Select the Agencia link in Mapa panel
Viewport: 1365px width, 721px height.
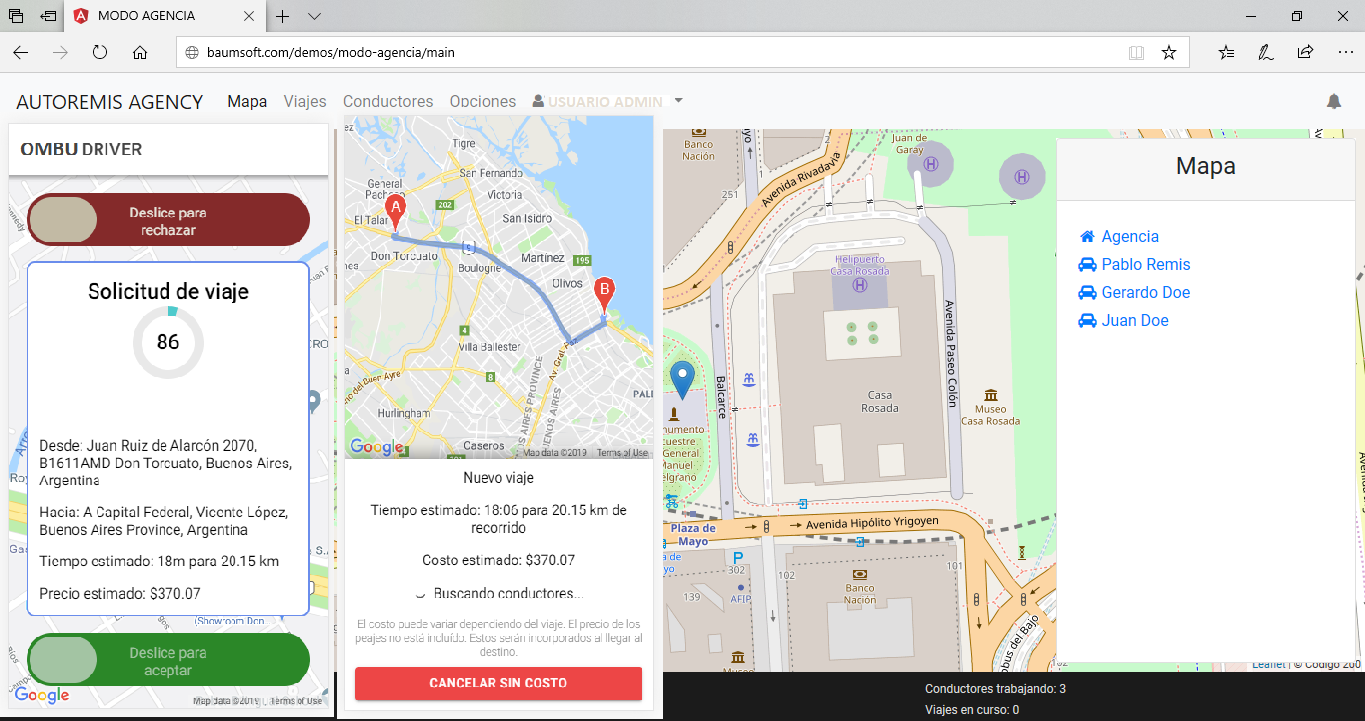pyautogui.click(x=1130, y=237)
